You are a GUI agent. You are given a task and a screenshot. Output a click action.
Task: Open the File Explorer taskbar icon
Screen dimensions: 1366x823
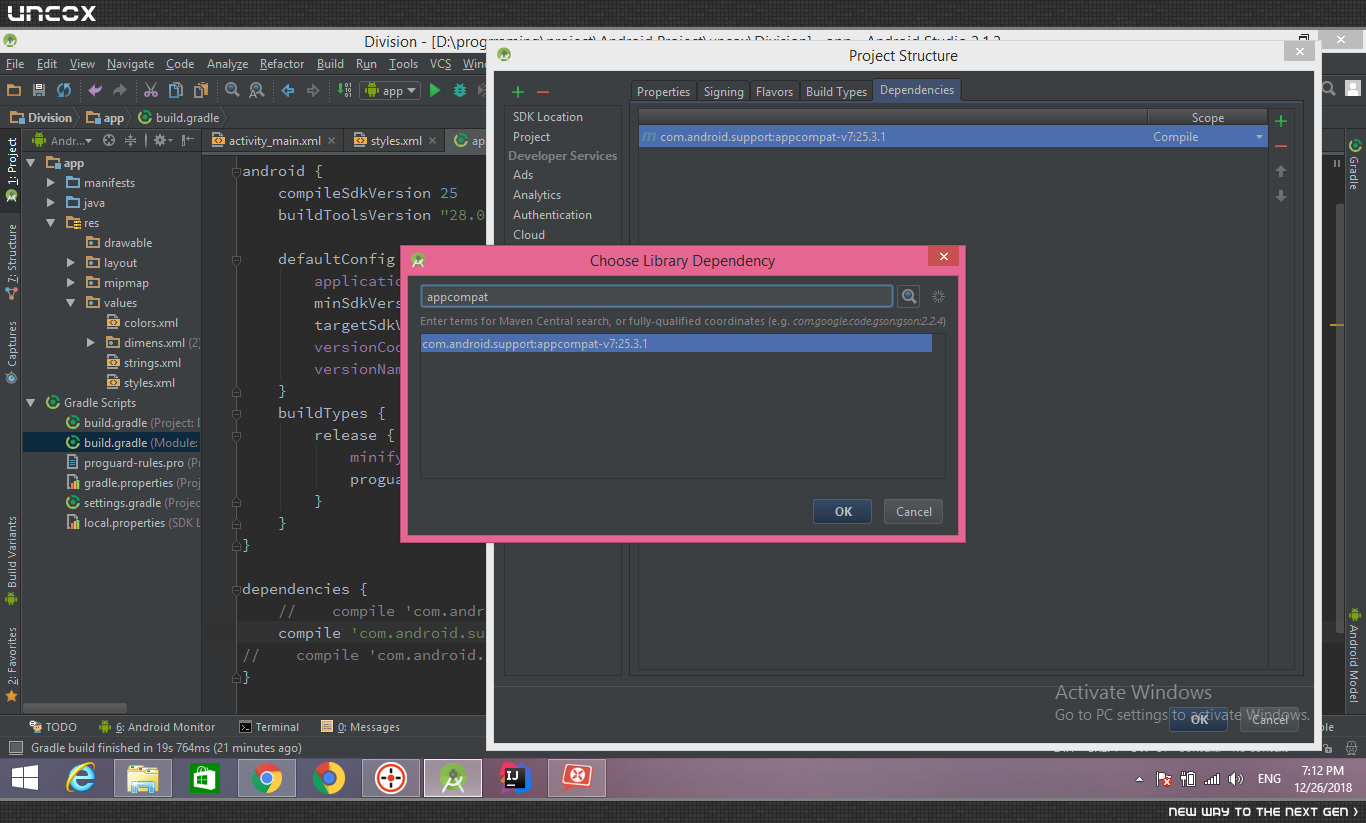143,778
